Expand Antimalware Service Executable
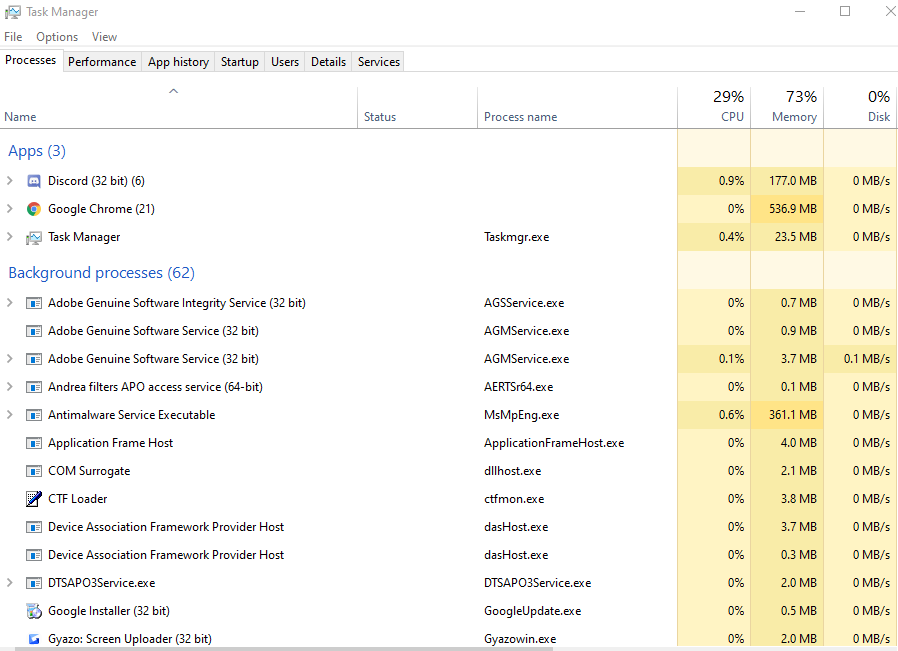 pyautogui.click(x=9, y=415)
